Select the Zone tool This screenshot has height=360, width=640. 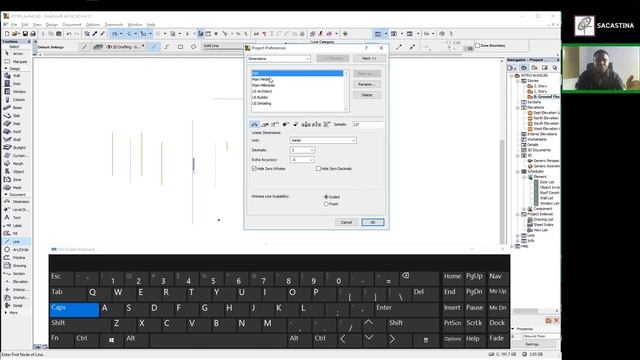[16, 180]
